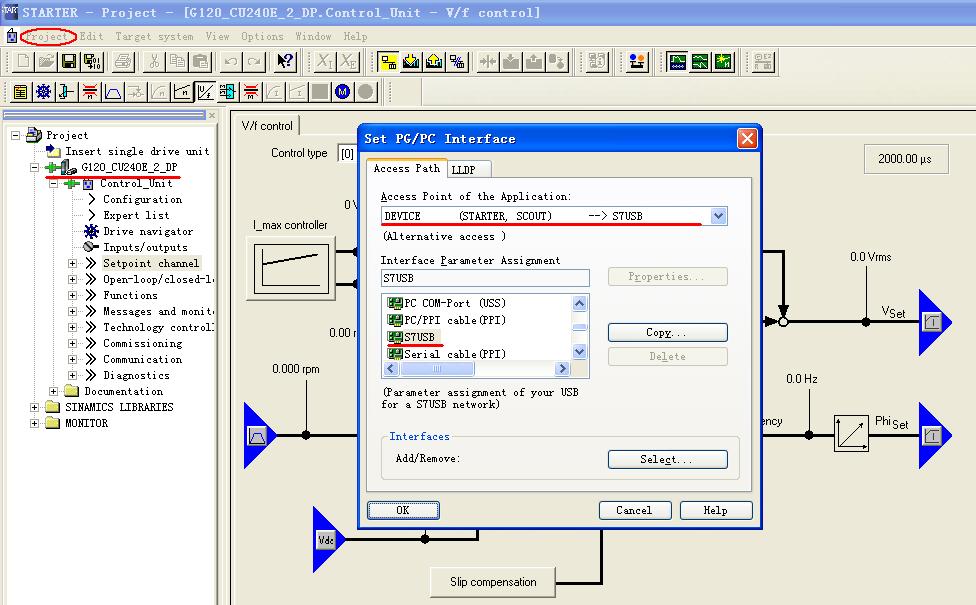Click the V/f control toolbar icon

(205, 92)
